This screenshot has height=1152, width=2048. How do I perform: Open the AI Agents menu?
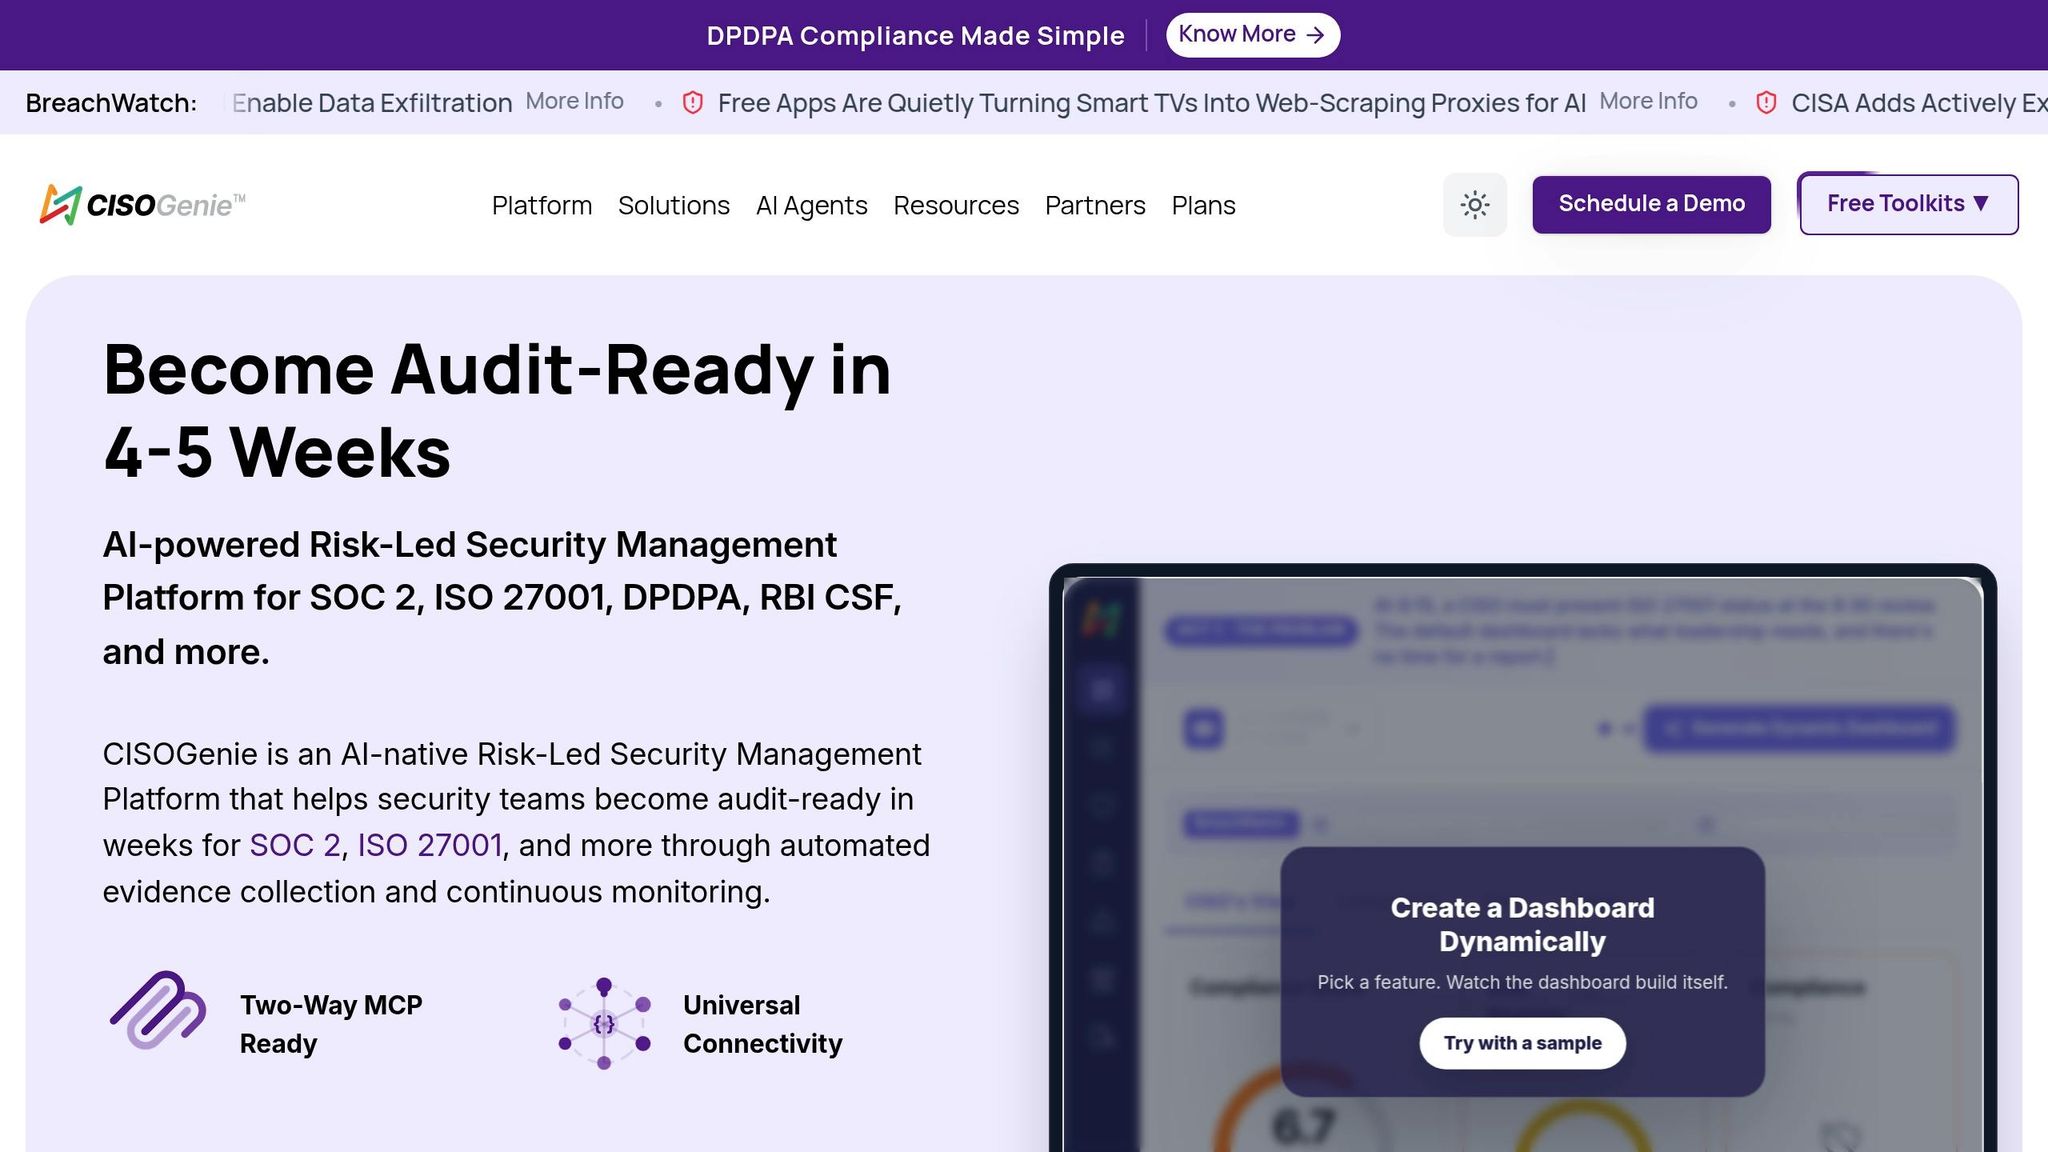point(812,205)
